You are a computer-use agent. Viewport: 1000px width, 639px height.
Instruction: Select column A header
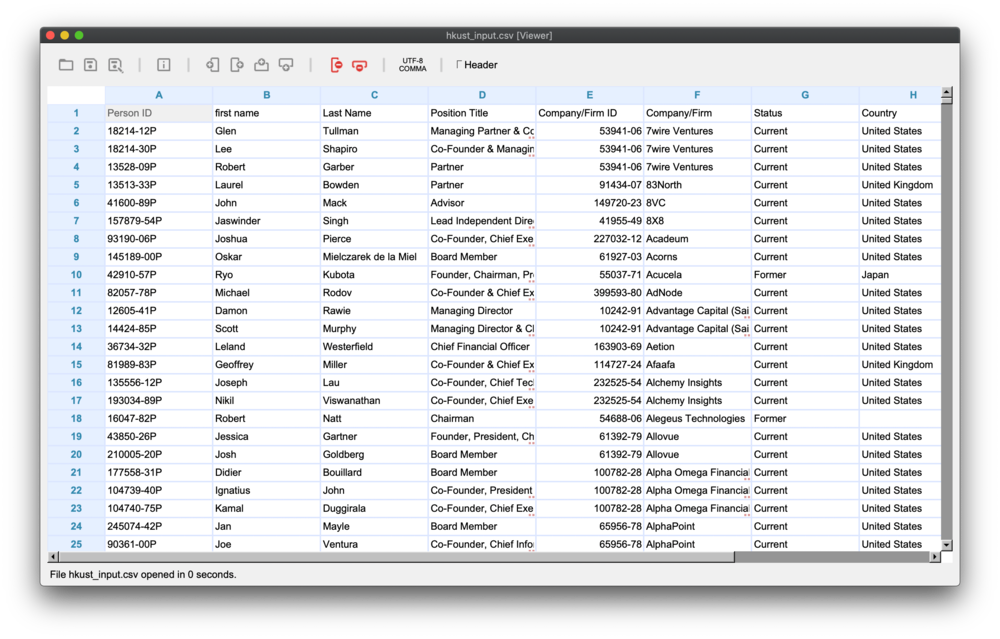click(x=159, y=95)
